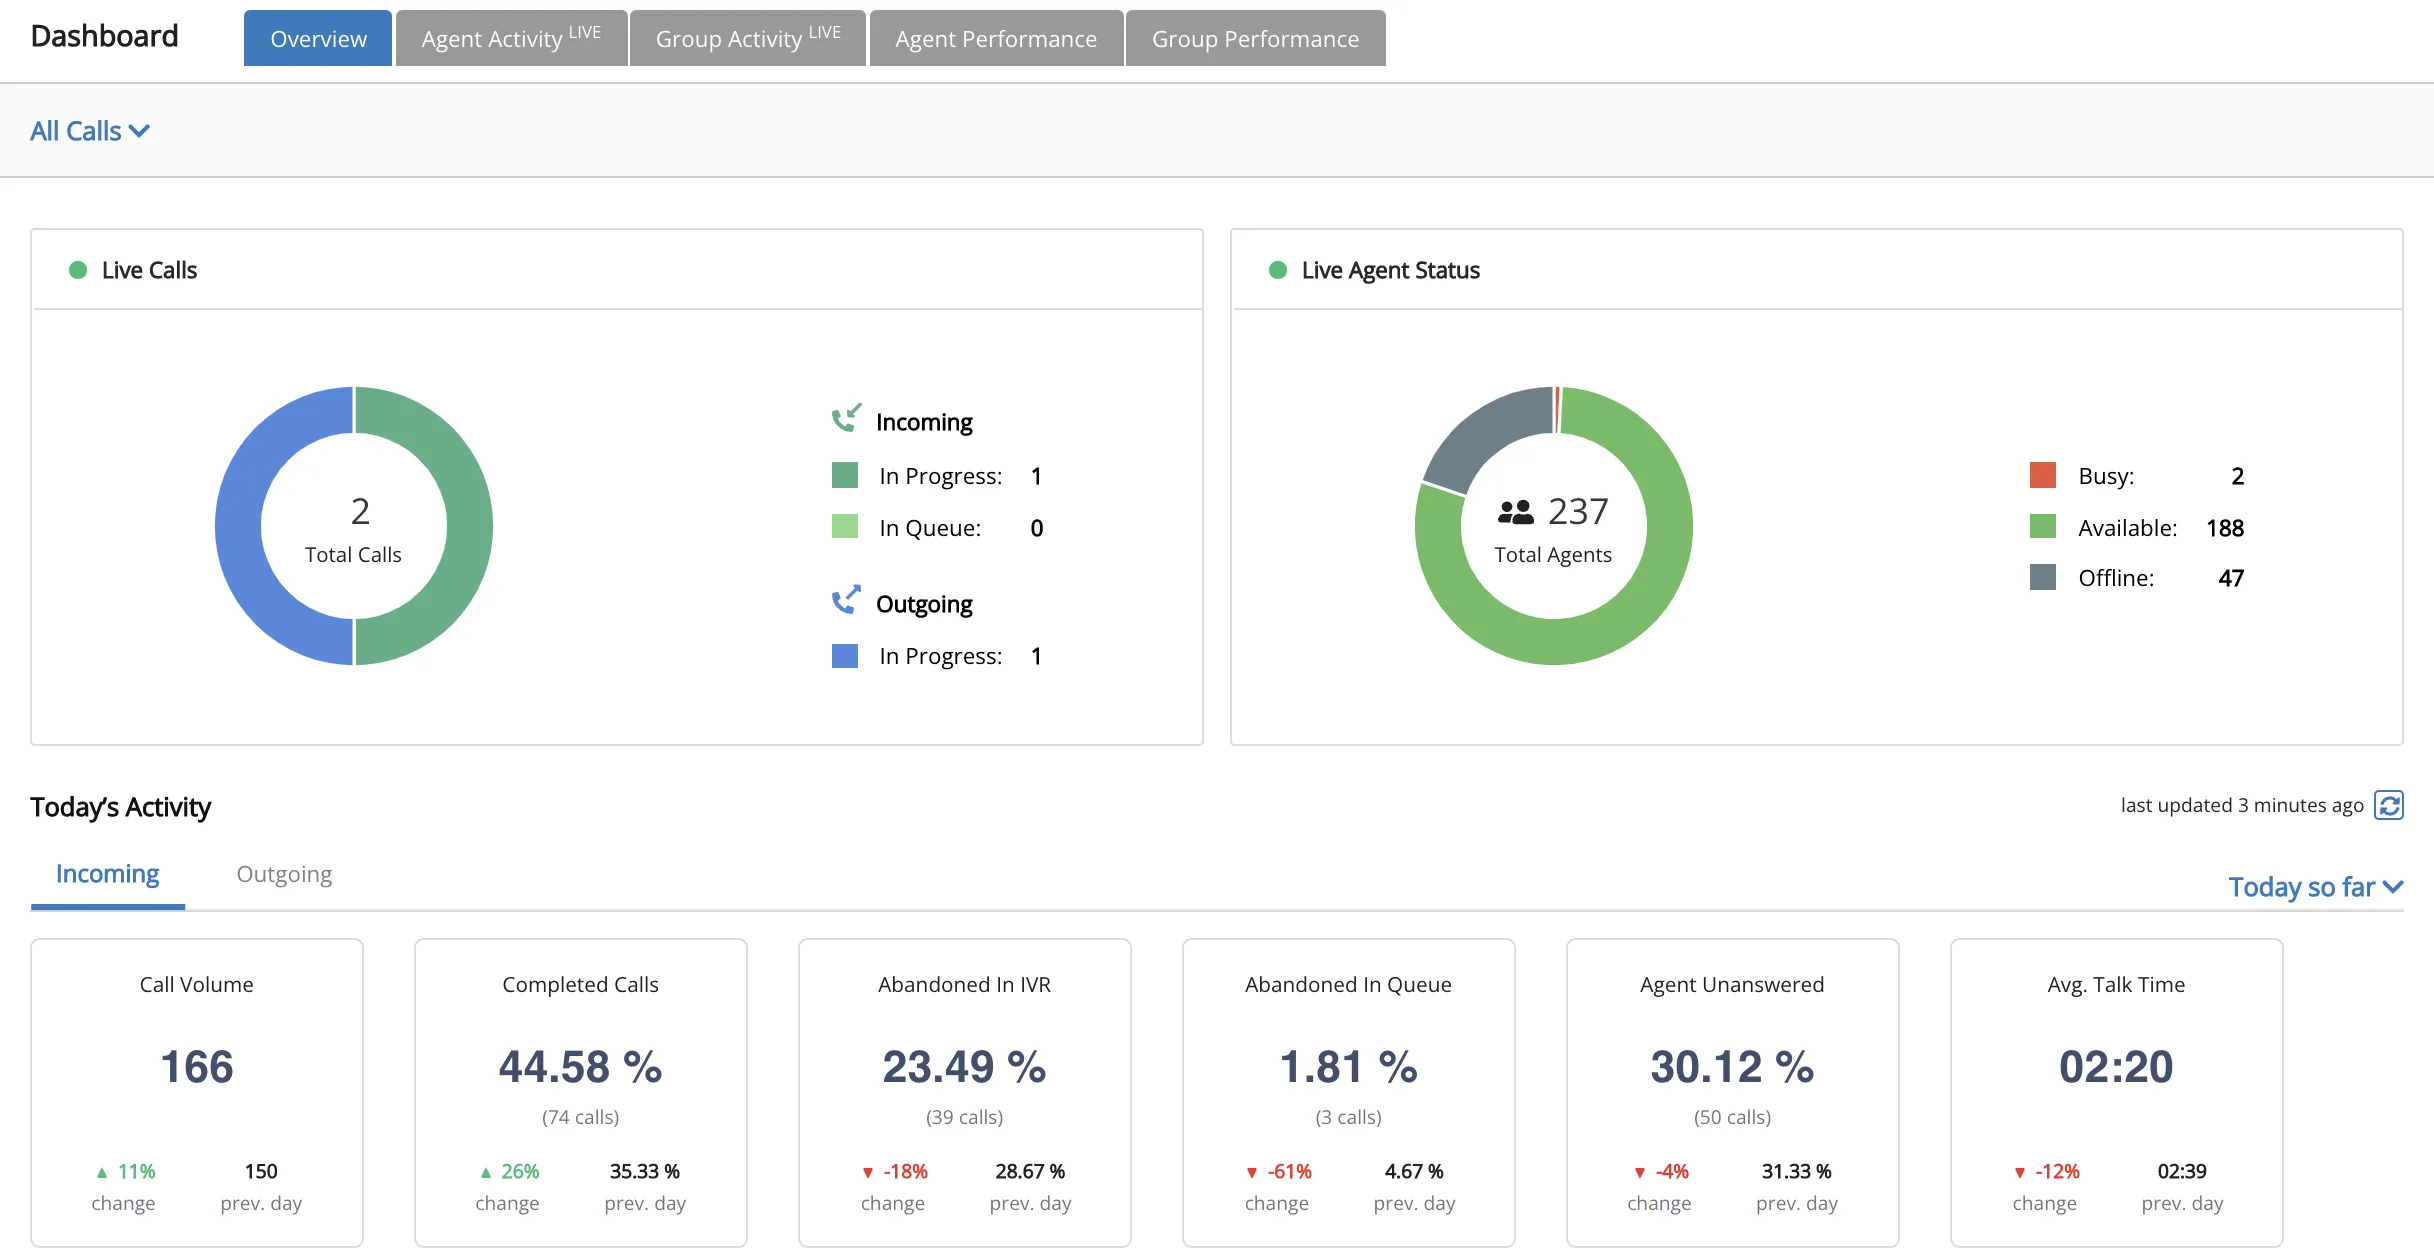Select the Incoming activity tab
2434x1252 pixels.
108,874
